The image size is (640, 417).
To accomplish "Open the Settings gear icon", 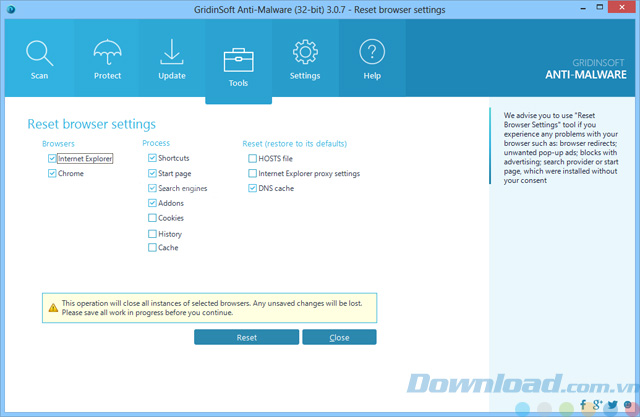I will pos(305,52).
